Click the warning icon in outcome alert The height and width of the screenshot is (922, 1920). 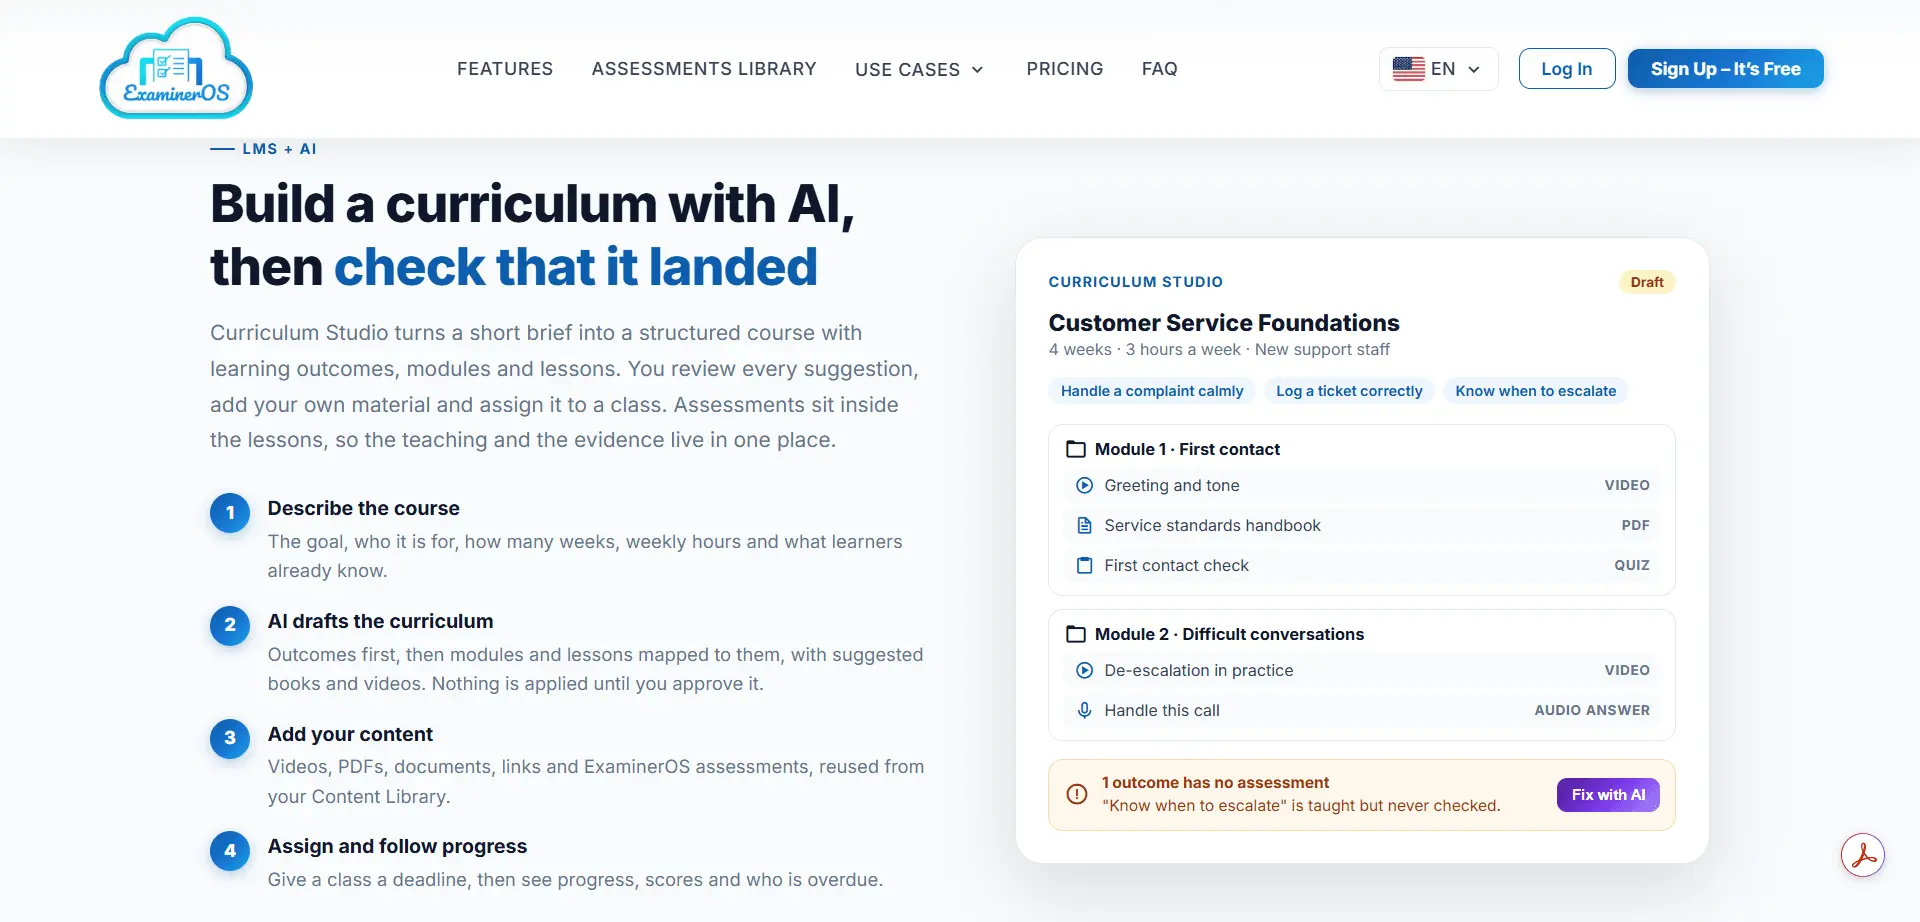click(x=1077, y=794)
